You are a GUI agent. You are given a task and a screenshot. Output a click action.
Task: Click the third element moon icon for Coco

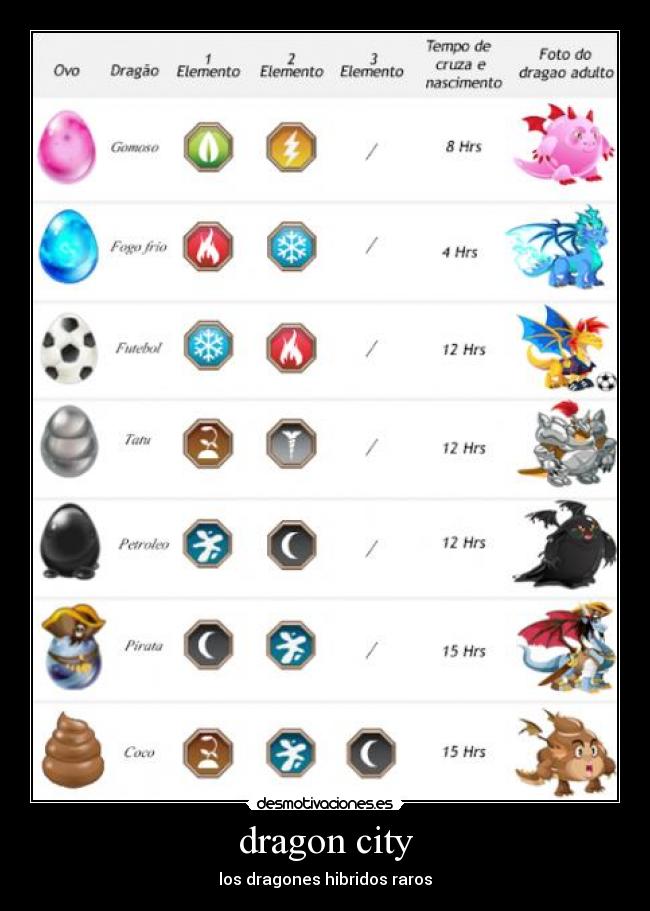pyautogui.click(x=371, y=753)
